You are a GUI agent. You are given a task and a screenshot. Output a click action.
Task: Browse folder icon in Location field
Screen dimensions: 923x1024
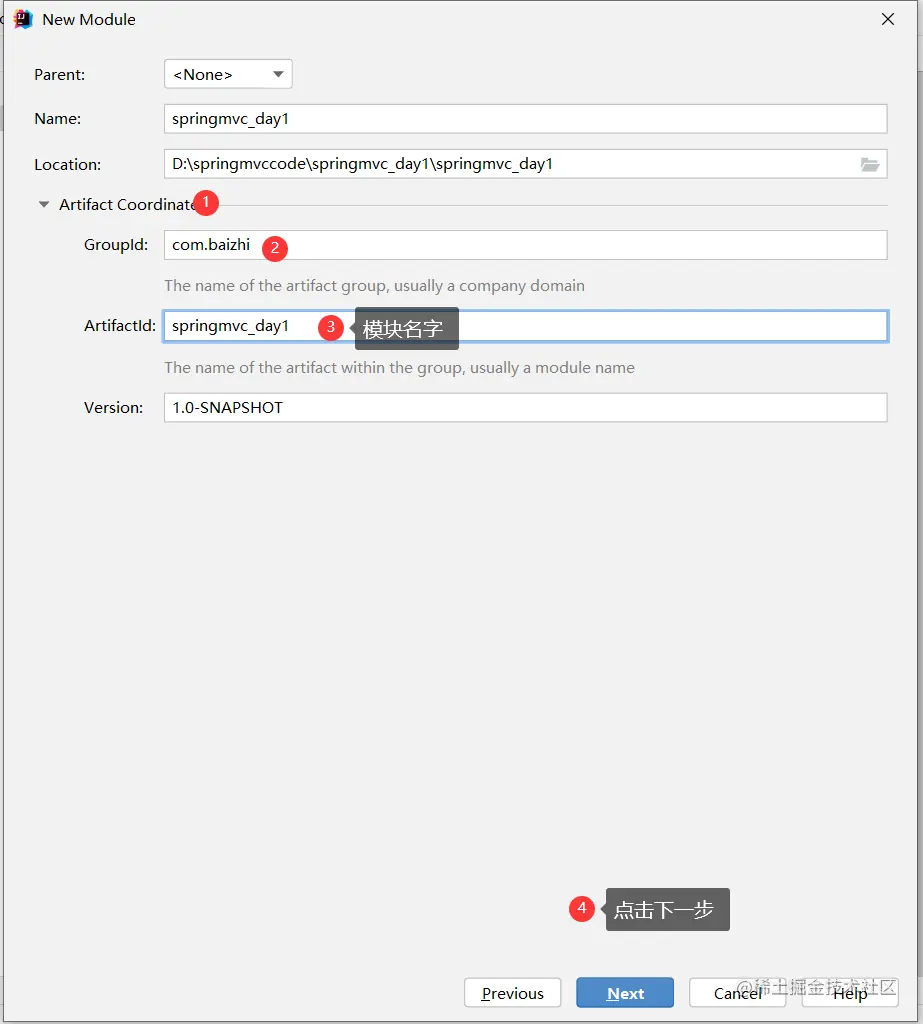point(869,165)
